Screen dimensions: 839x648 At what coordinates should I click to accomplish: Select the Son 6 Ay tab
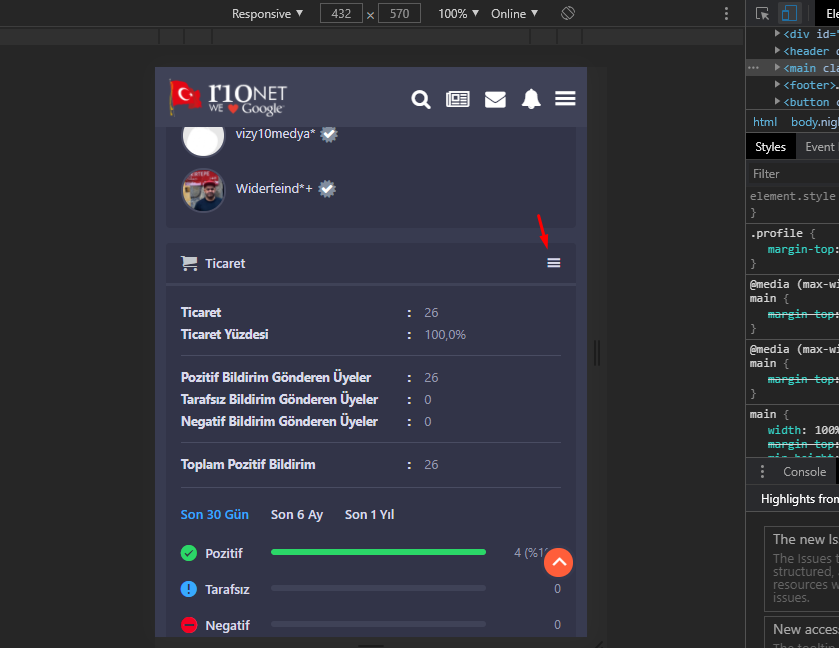pyautogui.click(x=297, y=515)
